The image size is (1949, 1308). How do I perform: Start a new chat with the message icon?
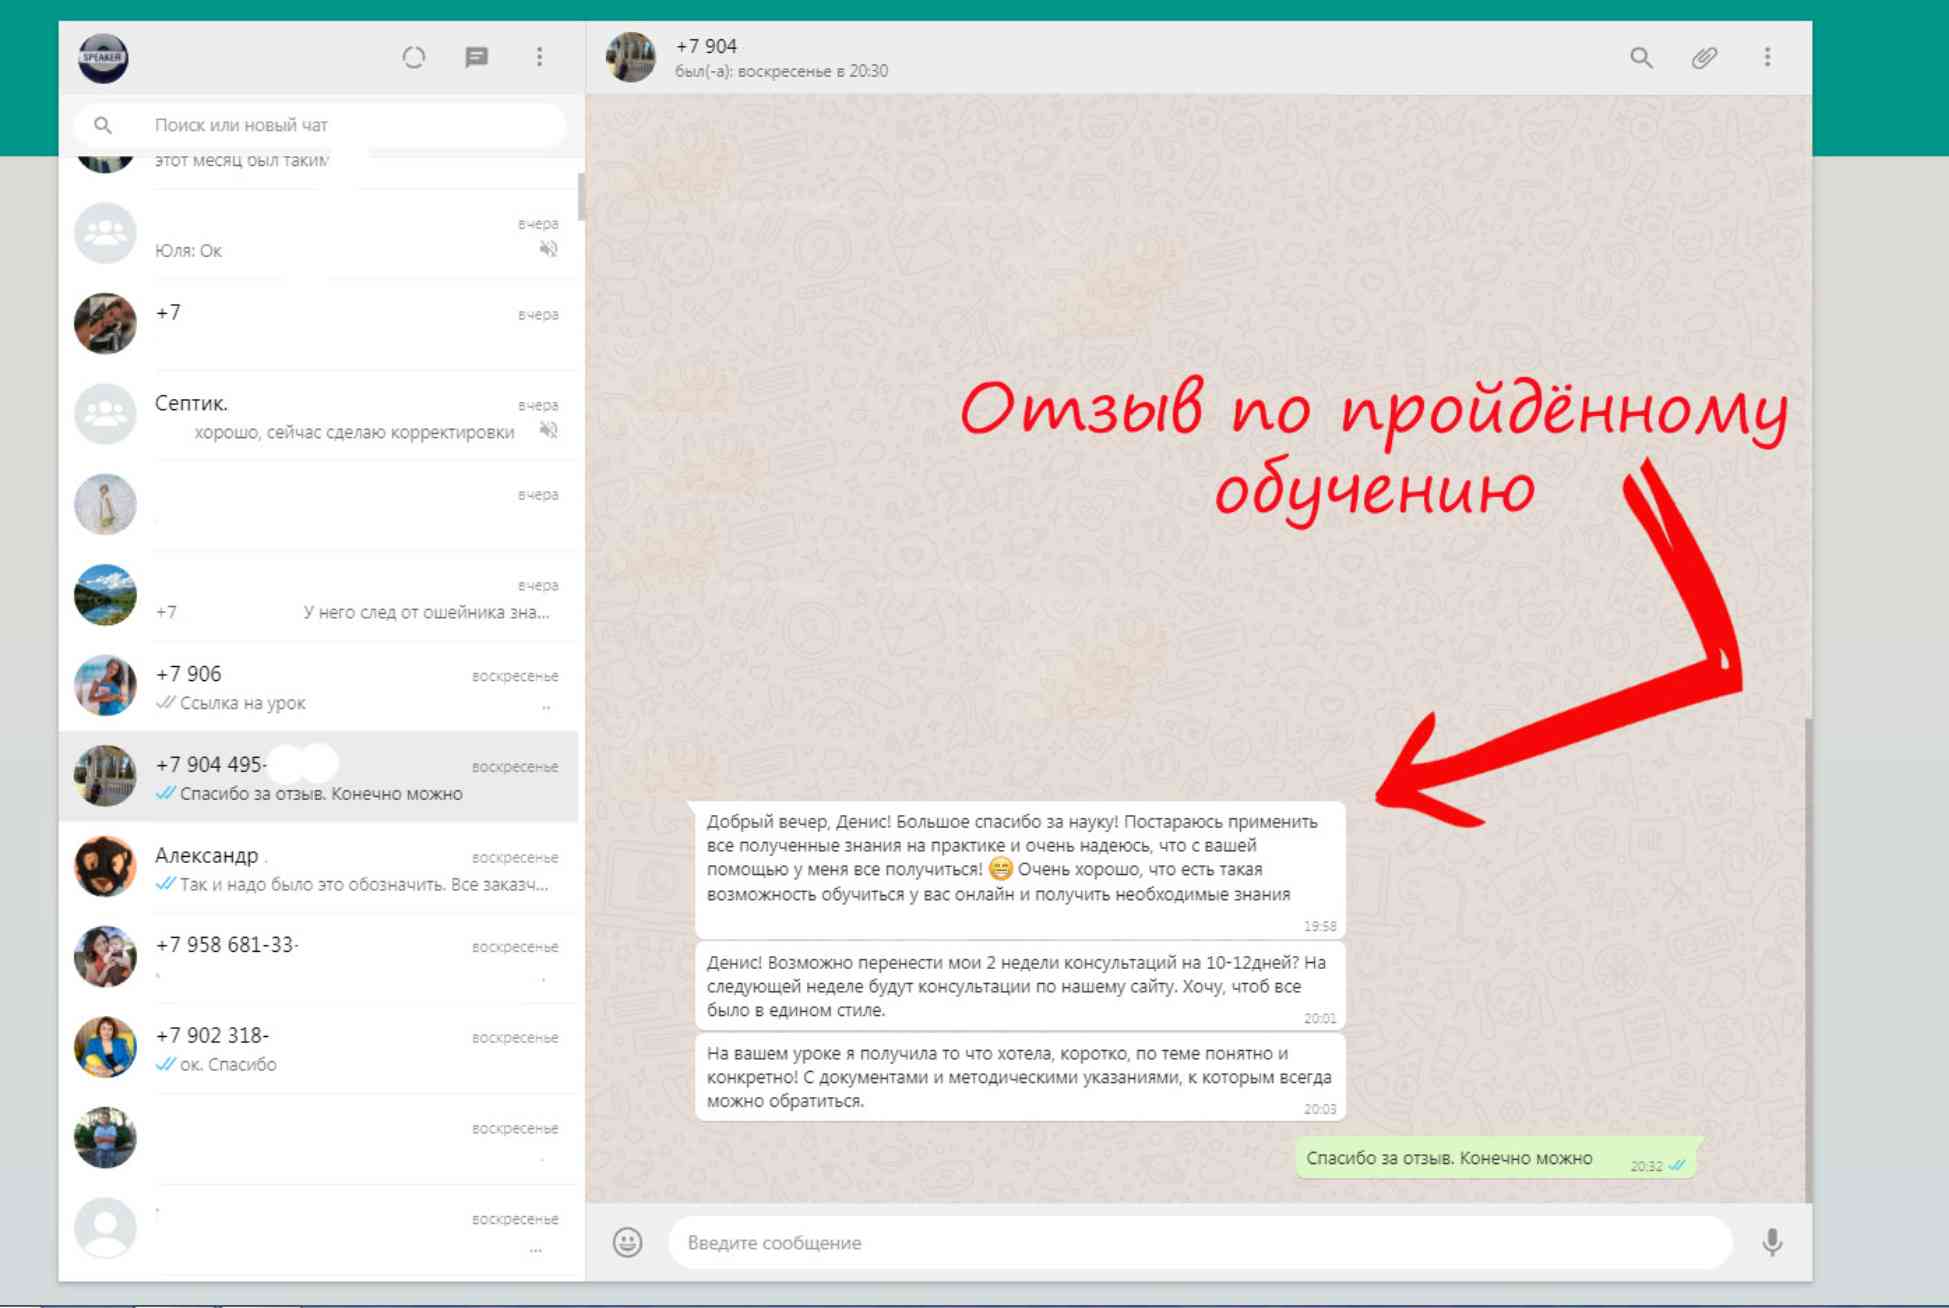click(x=477, y=58)
